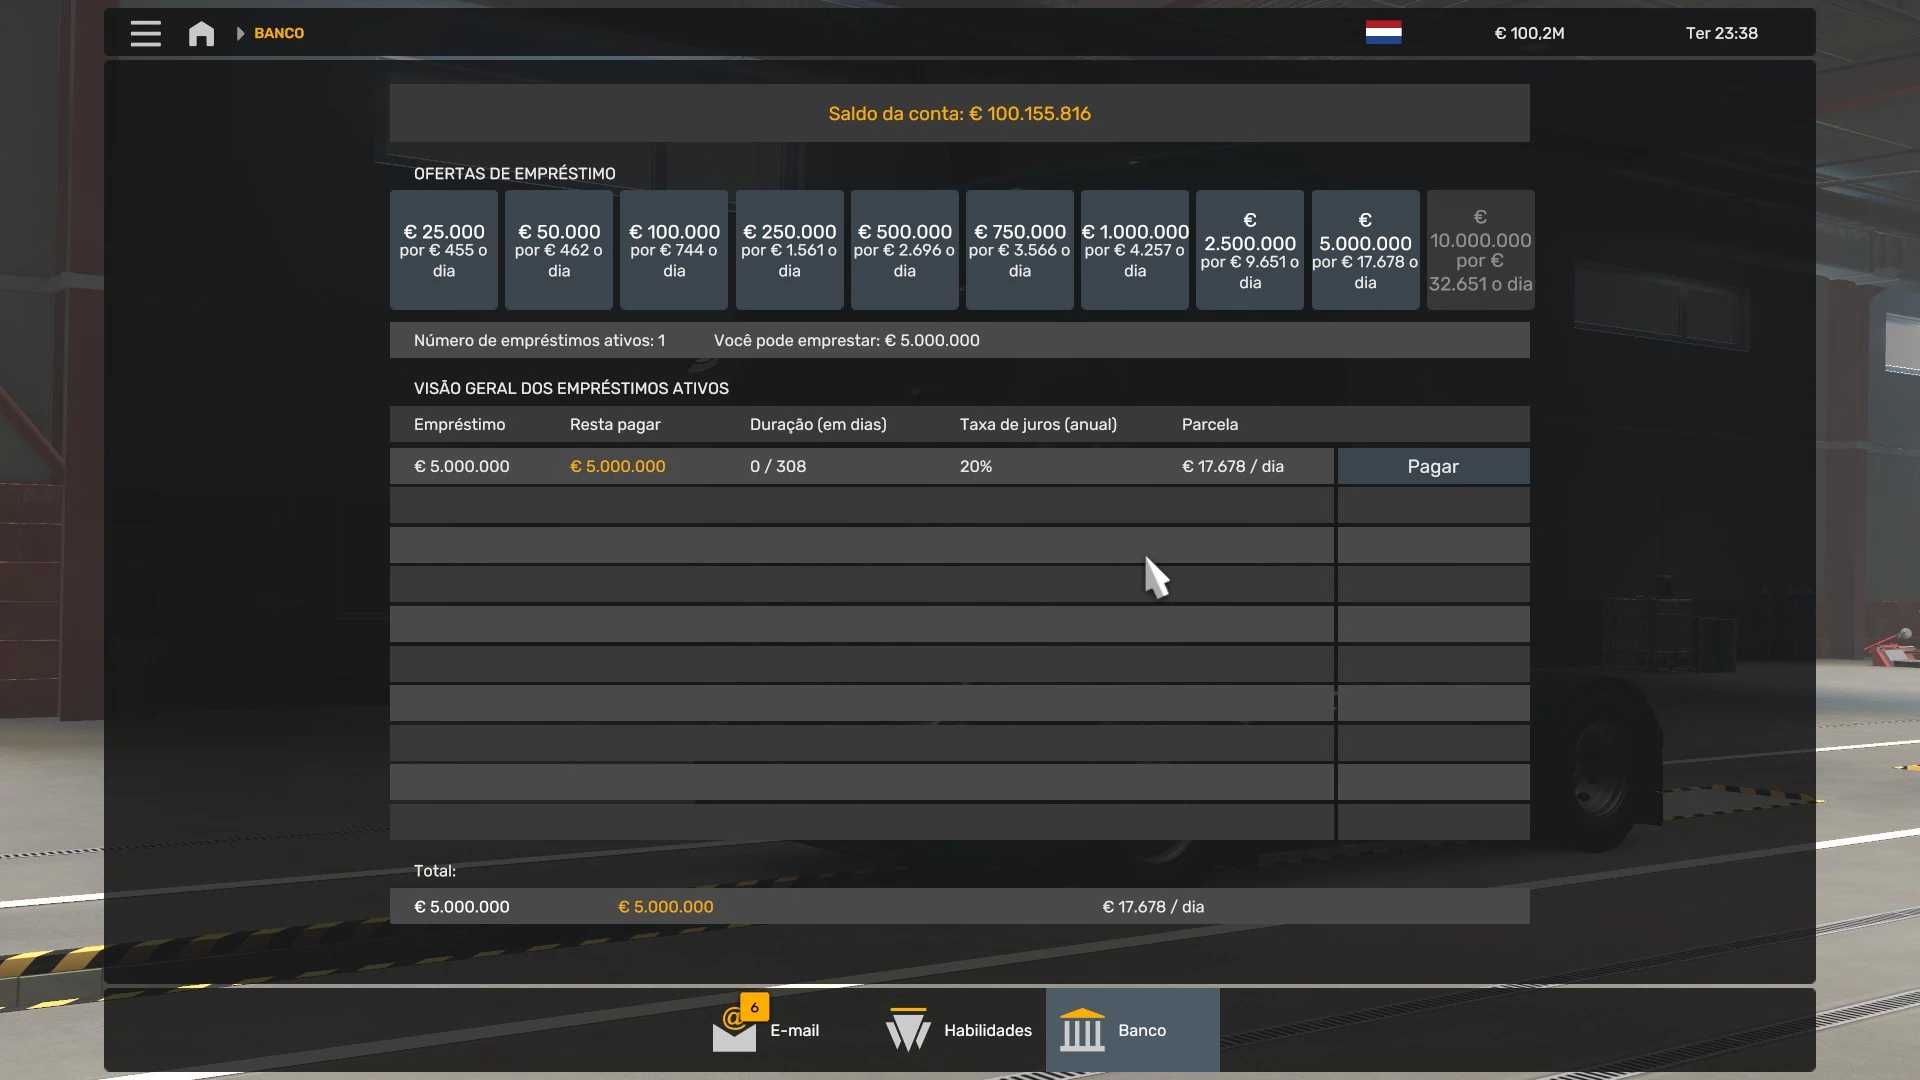Screen dimensions: 1920x1080
Task: Open the E-mail envelope icon
Action: tap(734, 1033)
